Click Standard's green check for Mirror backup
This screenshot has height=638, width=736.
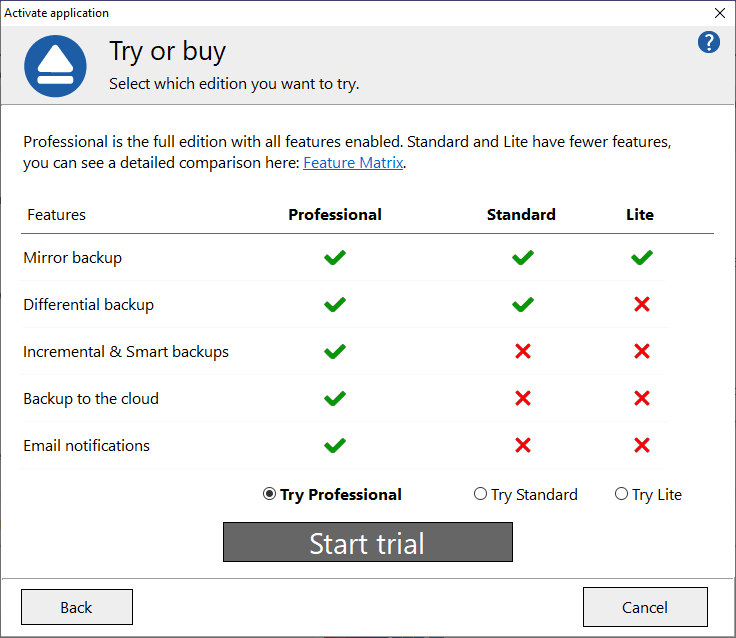tap(522, 257)
